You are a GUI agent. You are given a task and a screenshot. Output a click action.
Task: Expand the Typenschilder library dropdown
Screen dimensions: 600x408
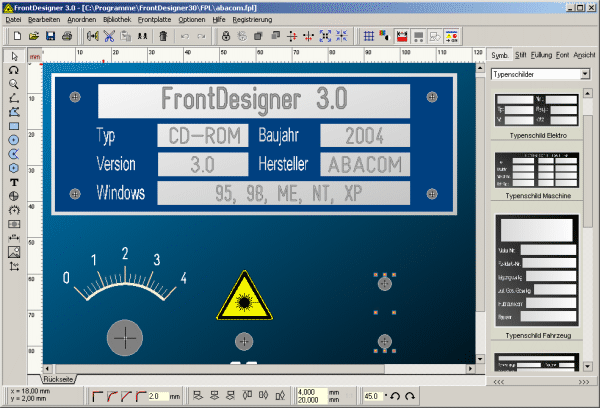pos(585,74)
